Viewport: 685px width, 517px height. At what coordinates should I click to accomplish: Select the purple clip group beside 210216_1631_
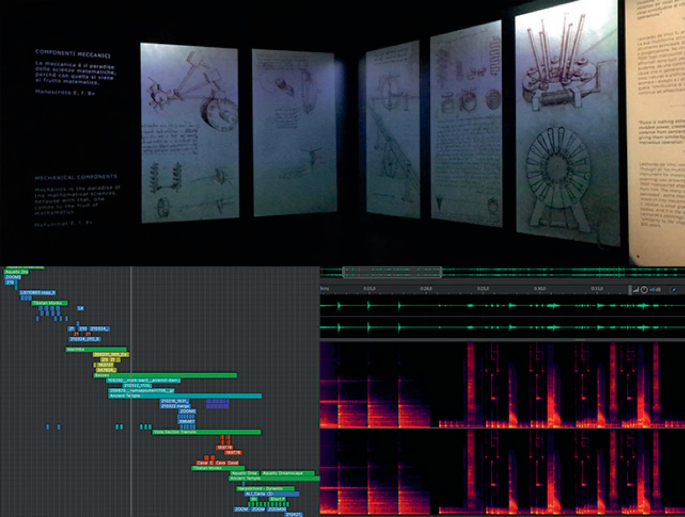tap(218, 403)
